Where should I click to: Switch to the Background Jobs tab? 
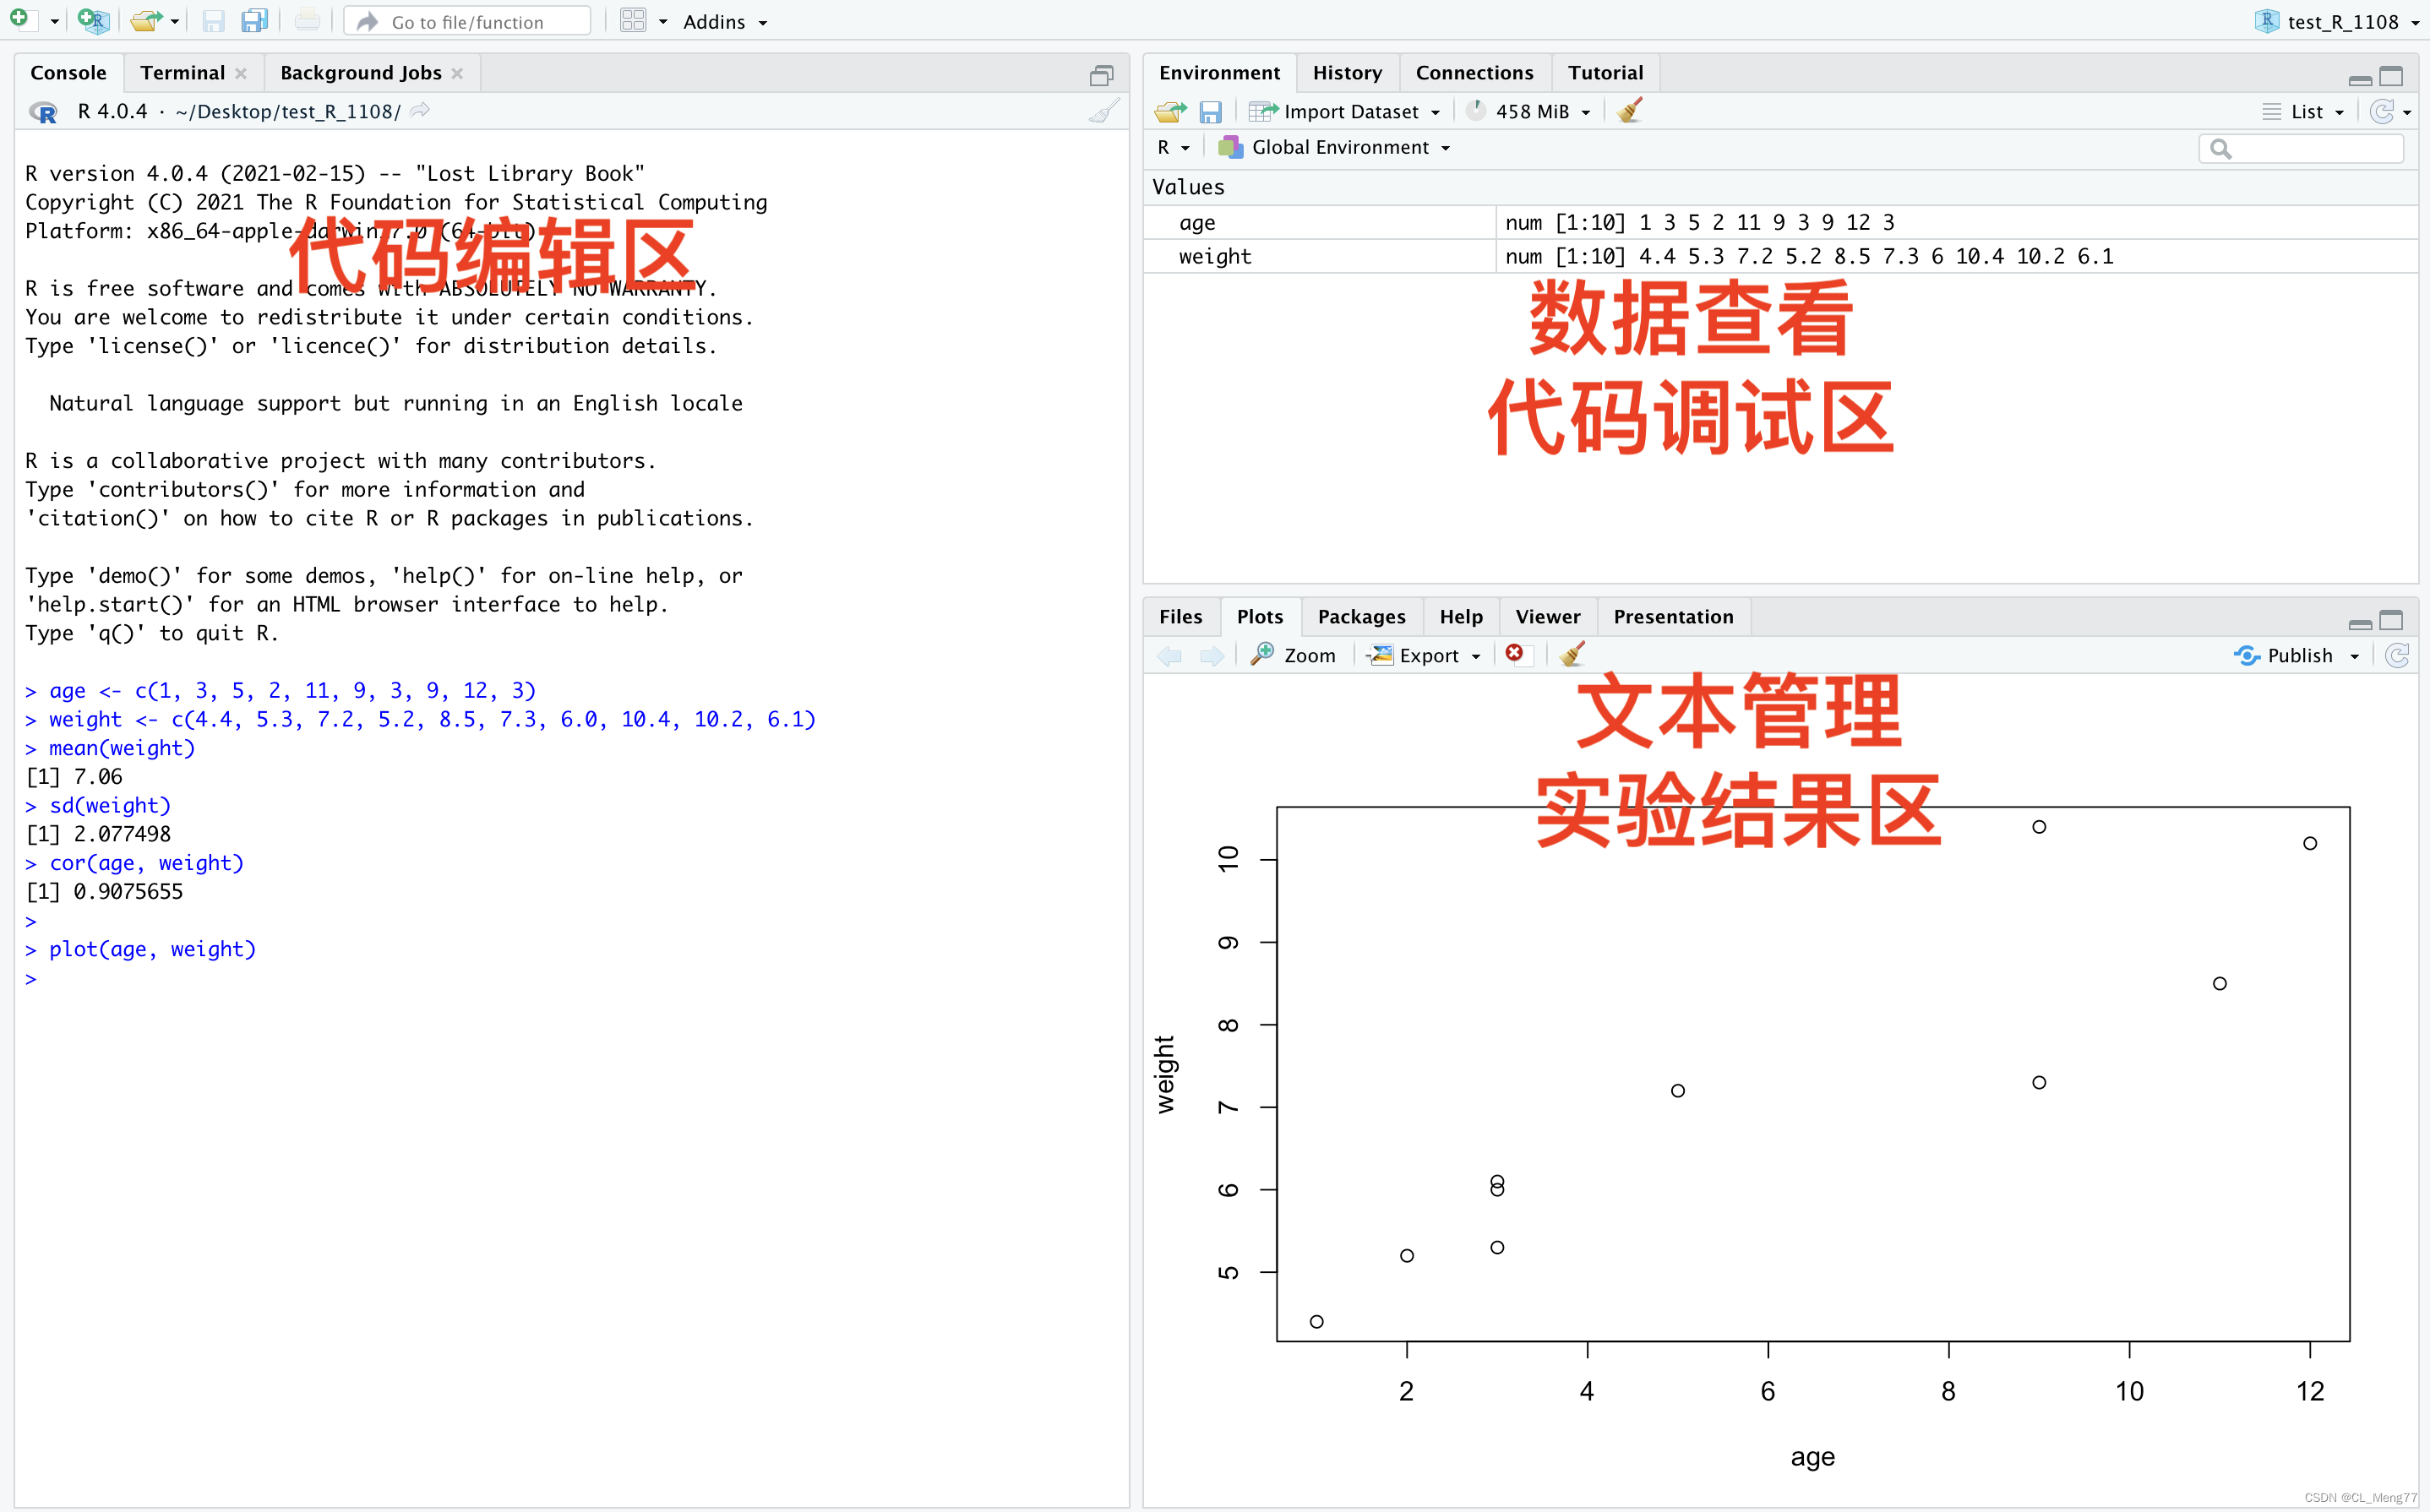click(360, 73)
